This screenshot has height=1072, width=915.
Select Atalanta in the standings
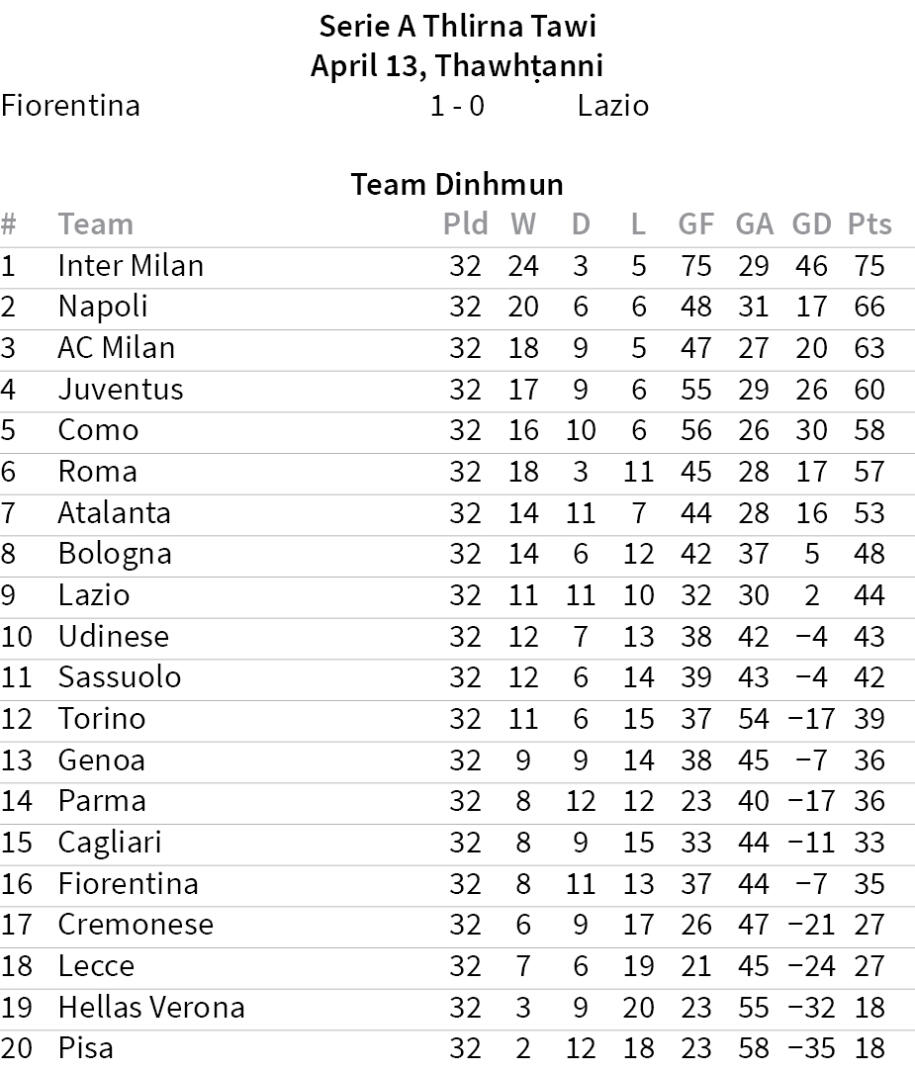[114, 513]
